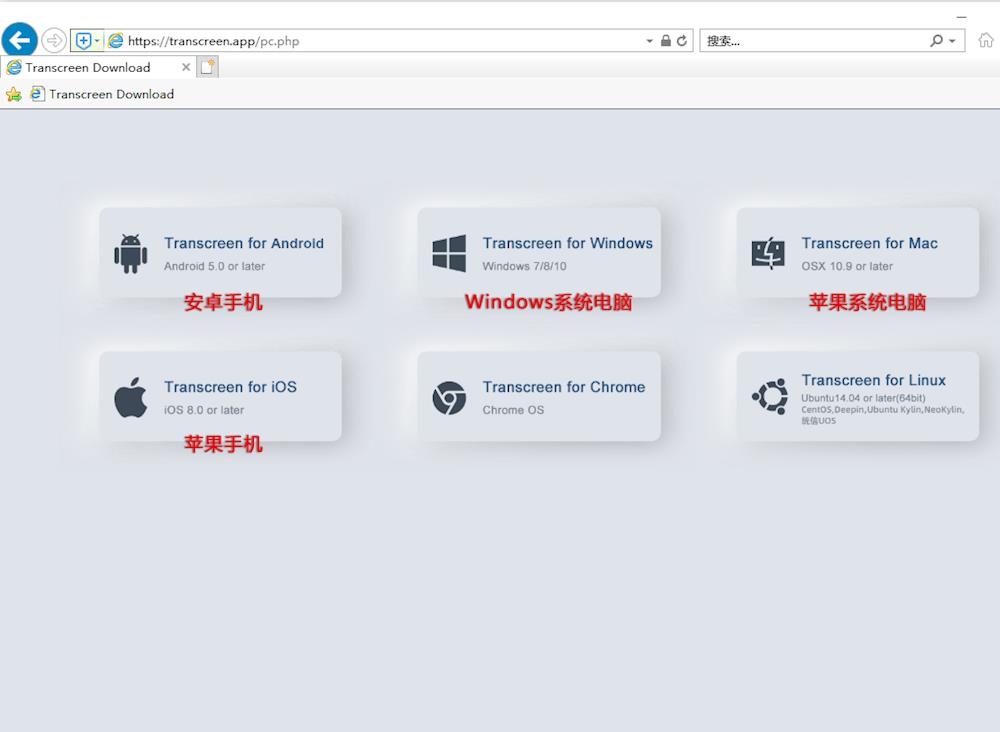The height and width of the screenshot is (732, 1000).
Task: Click the 'OSX 10.9 or later' text
Action: [x=847, y=267]
